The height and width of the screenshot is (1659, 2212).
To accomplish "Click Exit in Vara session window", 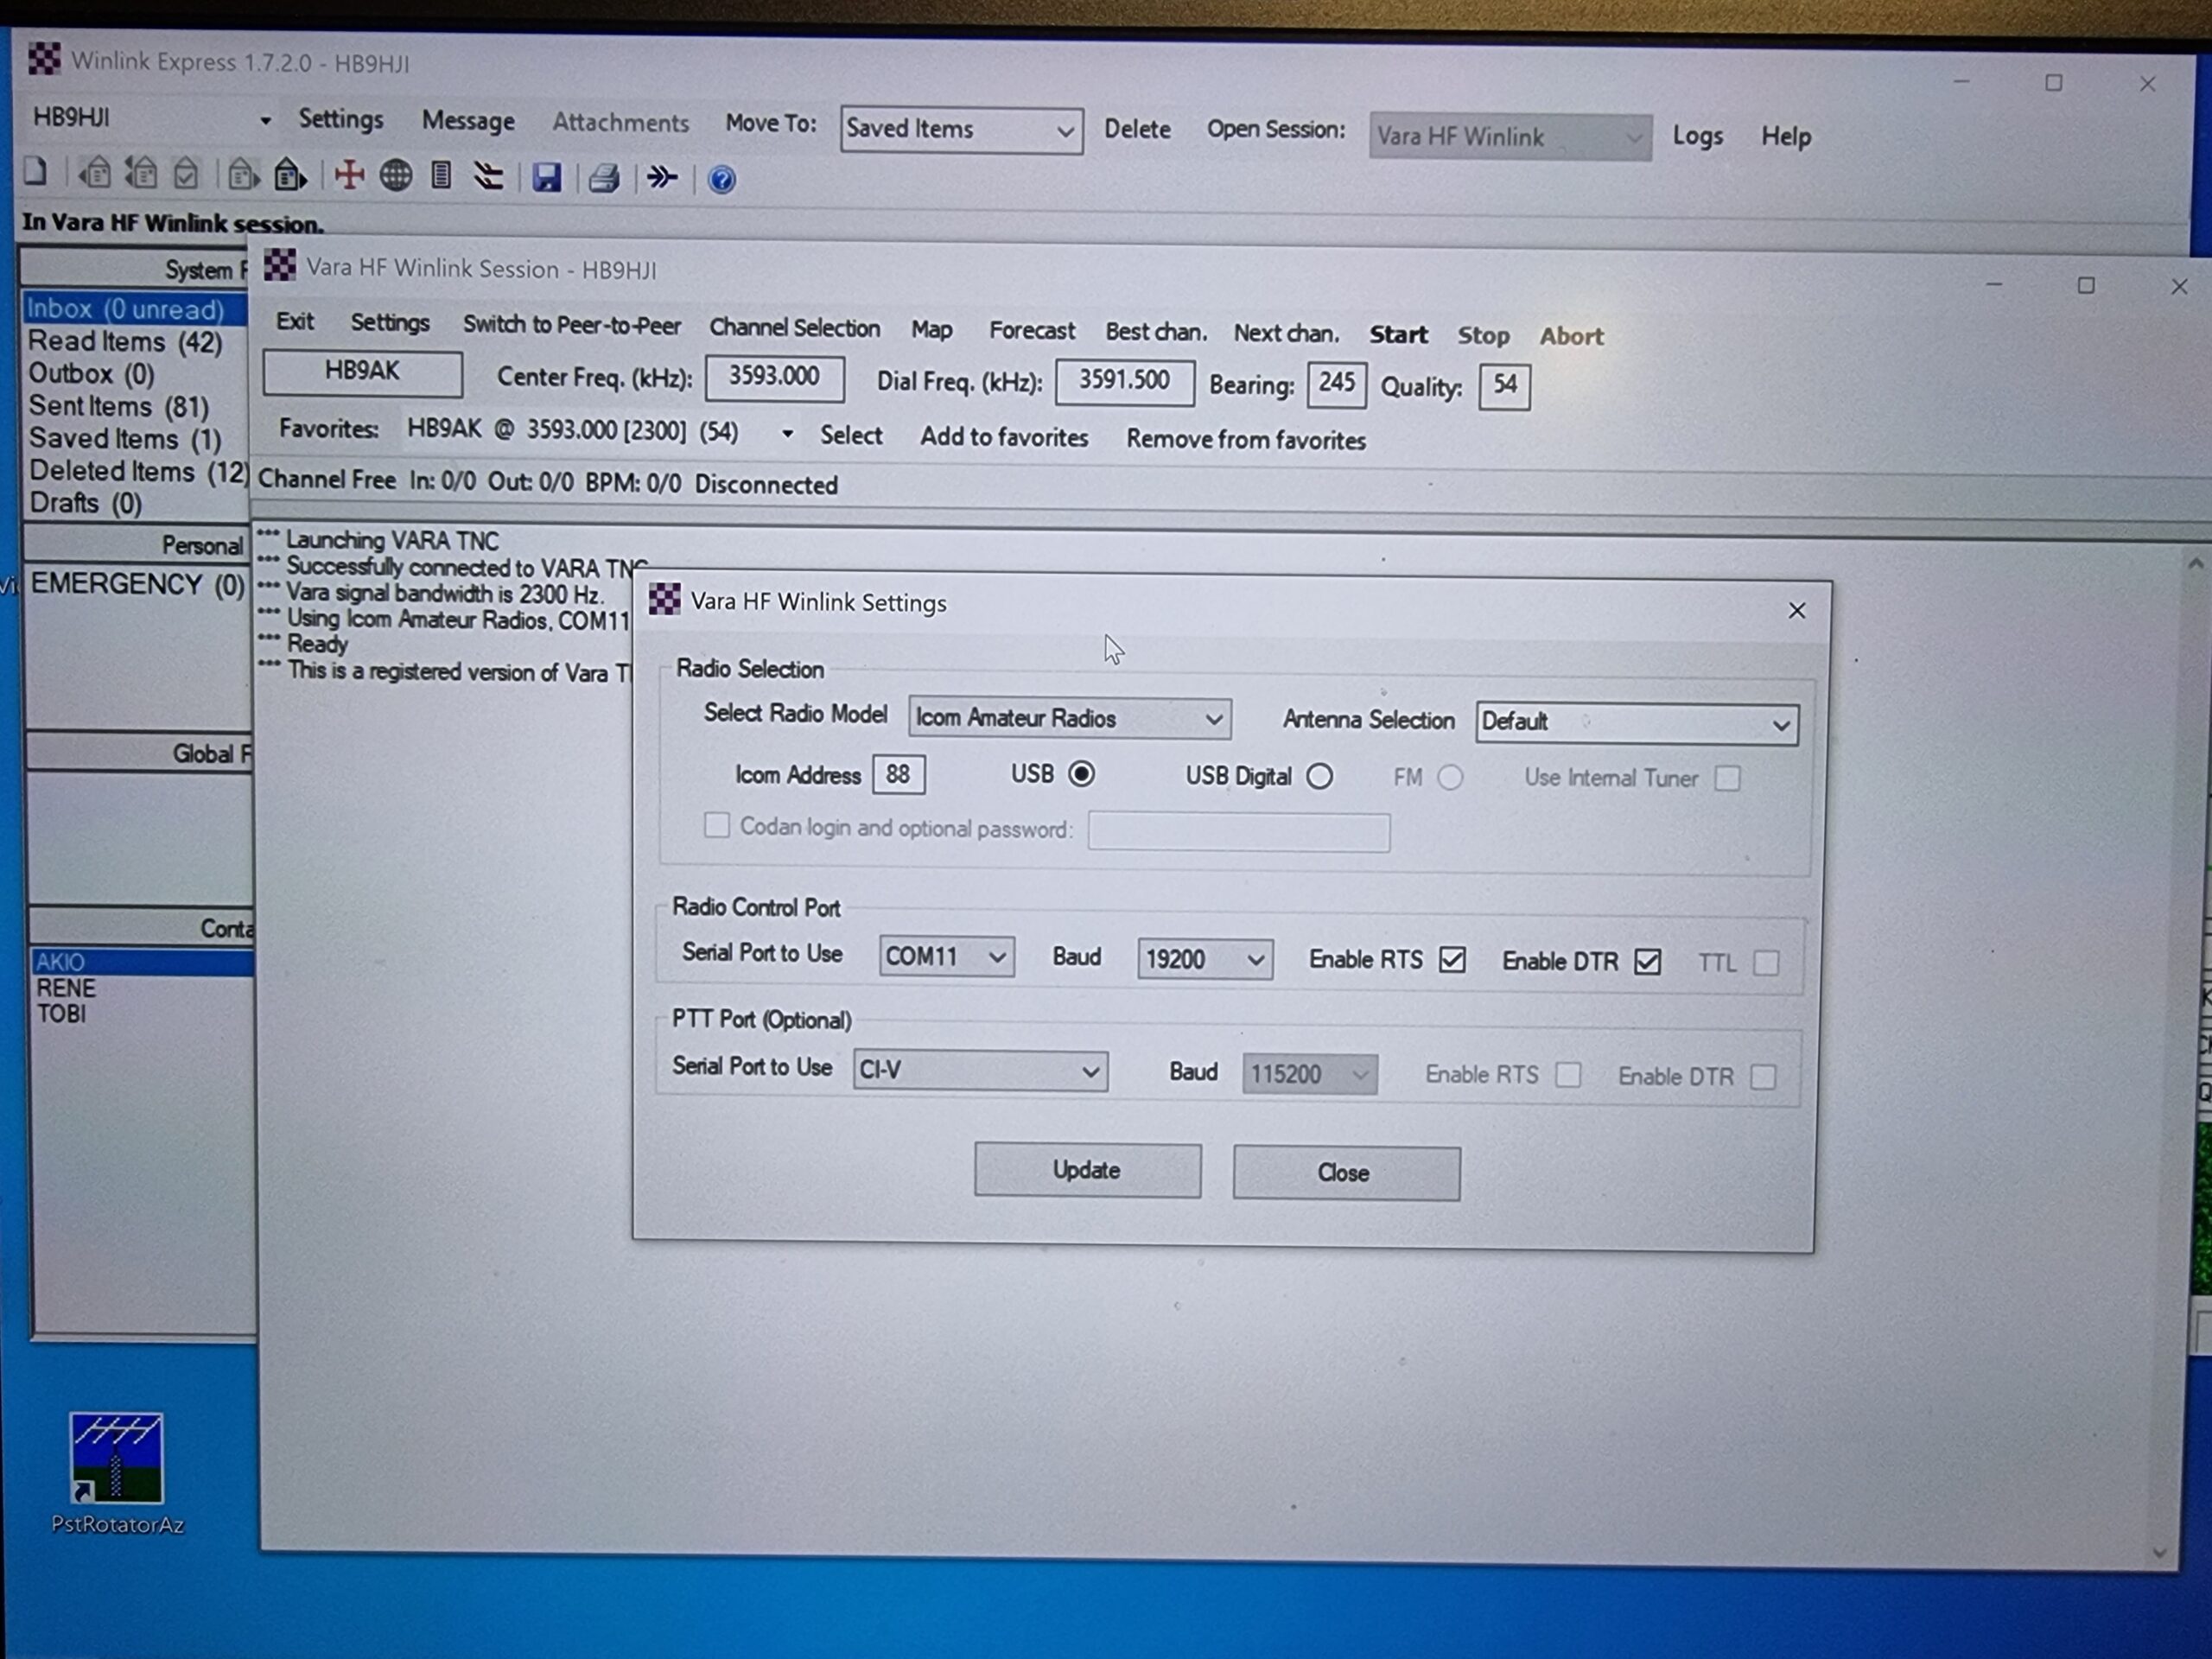I will pyautogui.click(x=295, y=322).
